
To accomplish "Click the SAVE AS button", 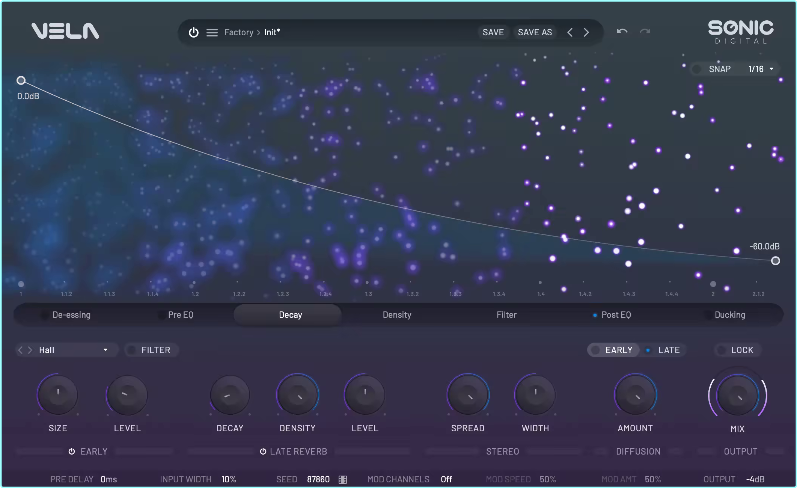I will coord(535,33).
